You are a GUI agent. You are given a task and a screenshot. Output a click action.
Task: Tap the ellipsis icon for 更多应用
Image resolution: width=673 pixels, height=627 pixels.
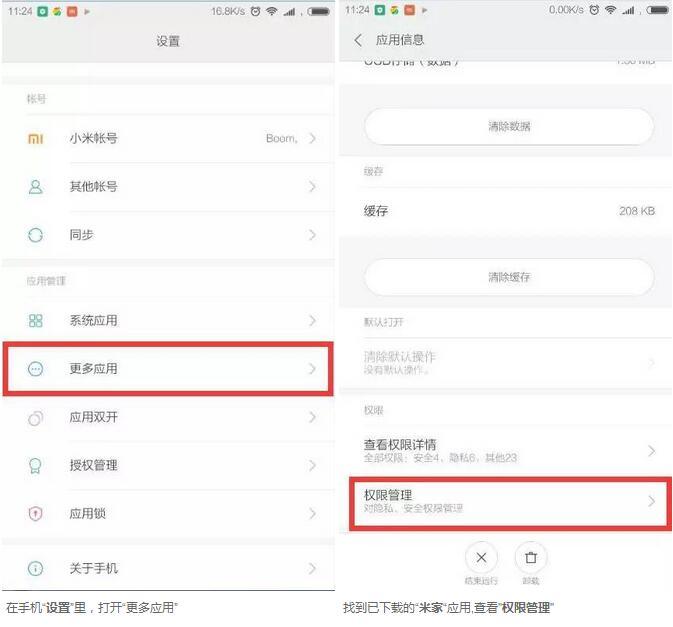pyautogui.click(x=36, y=369)
